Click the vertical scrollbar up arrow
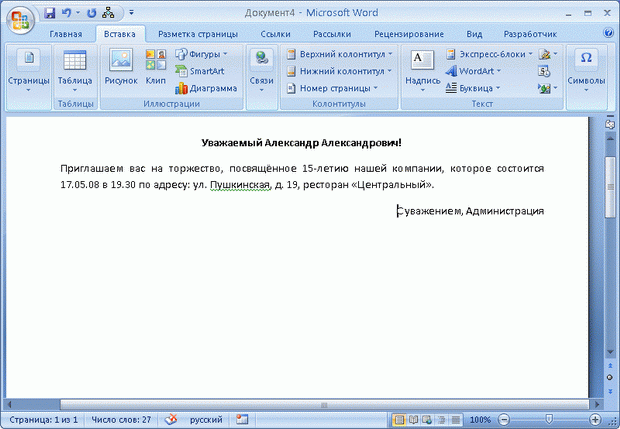620x429 pixels. click(610, 139)
